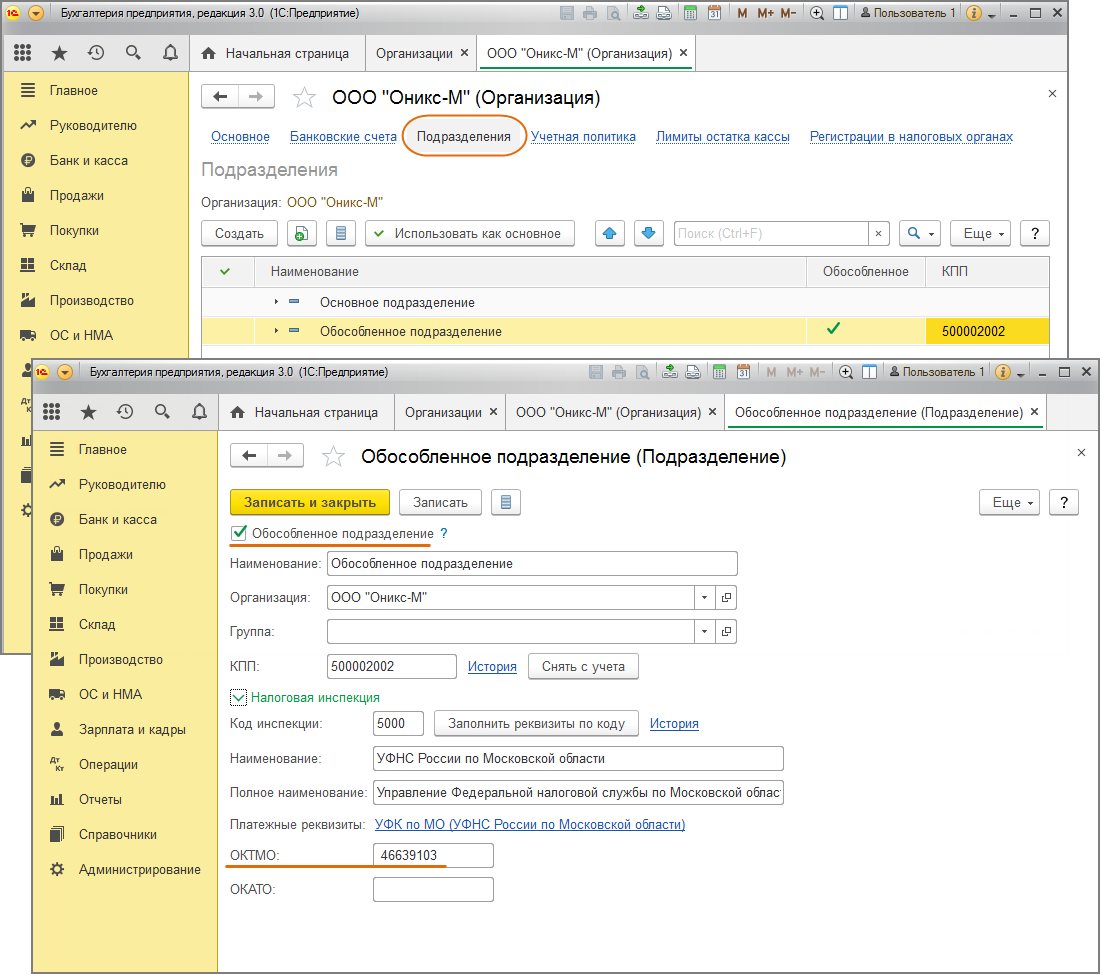Open Еще menu in Подразделения list
This screenshot has height=975, width=1103.
[x=981, y=234]
